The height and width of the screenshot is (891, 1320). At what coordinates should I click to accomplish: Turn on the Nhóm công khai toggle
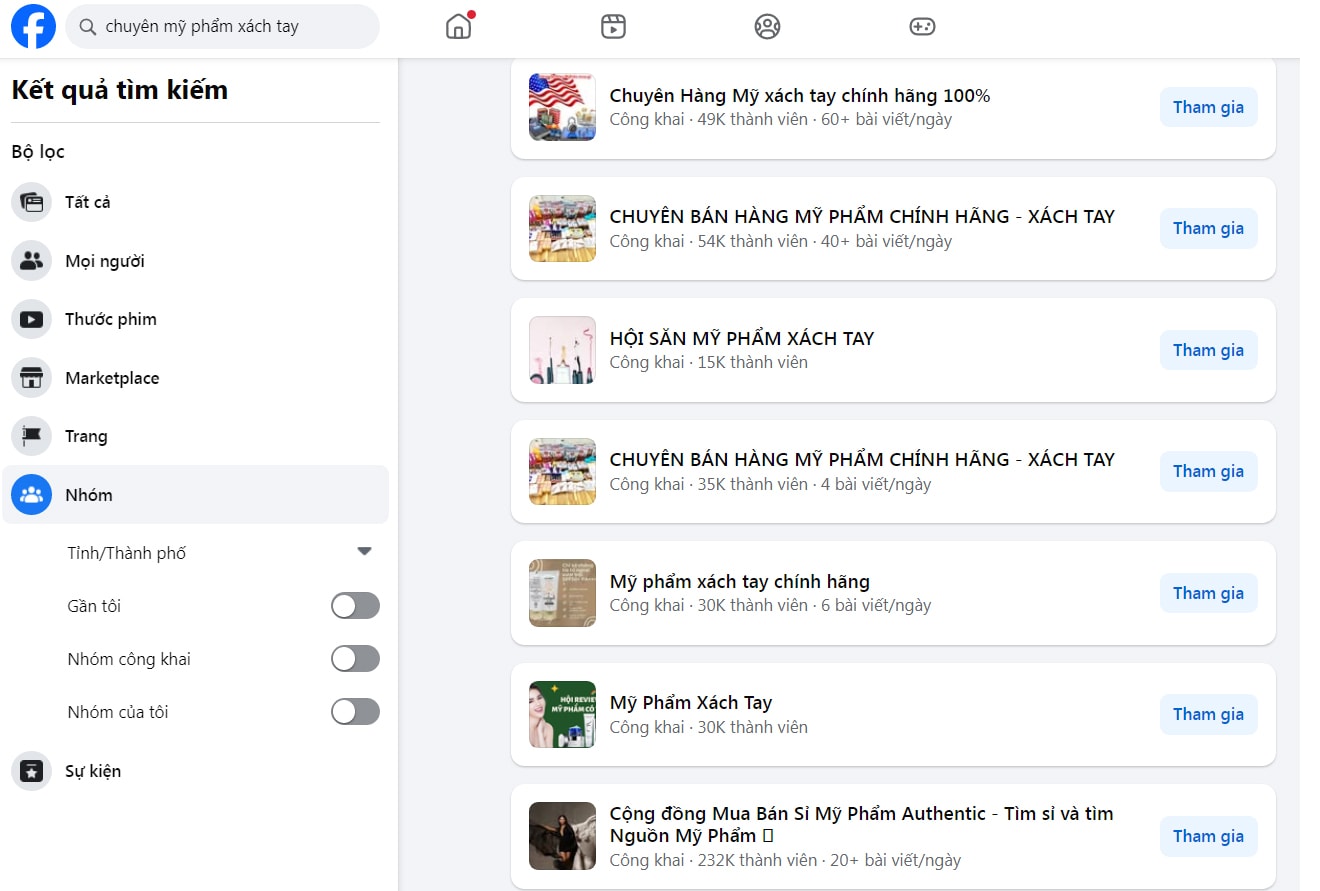point(355,659)
